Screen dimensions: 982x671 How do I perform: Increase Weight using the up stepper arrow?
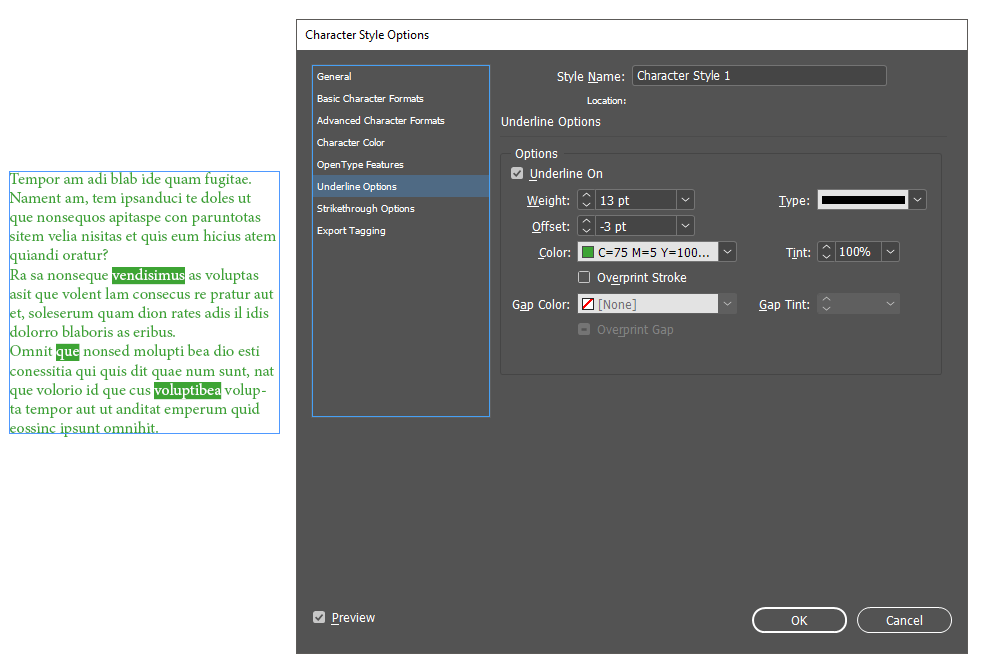(x=585, y=195)
